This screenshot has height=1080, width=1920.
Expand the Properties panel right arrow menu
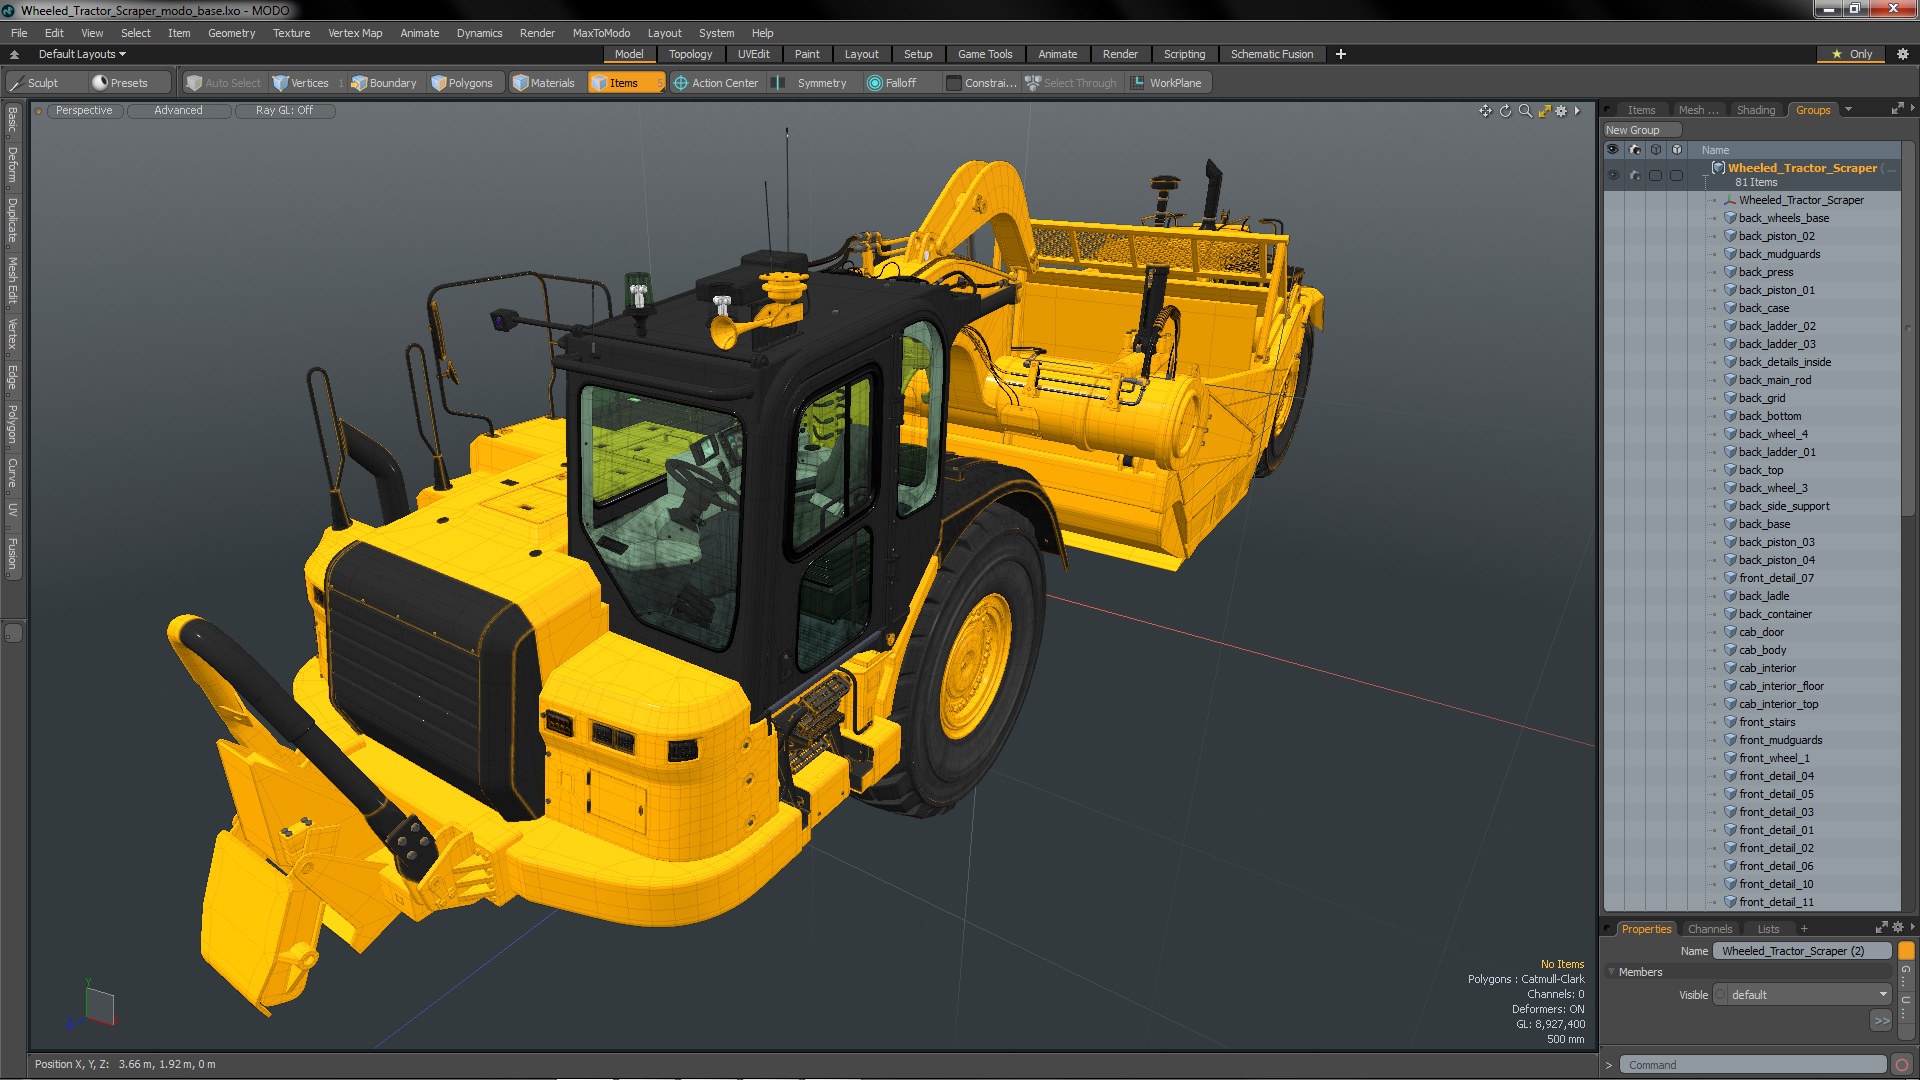click(1912, 928)
